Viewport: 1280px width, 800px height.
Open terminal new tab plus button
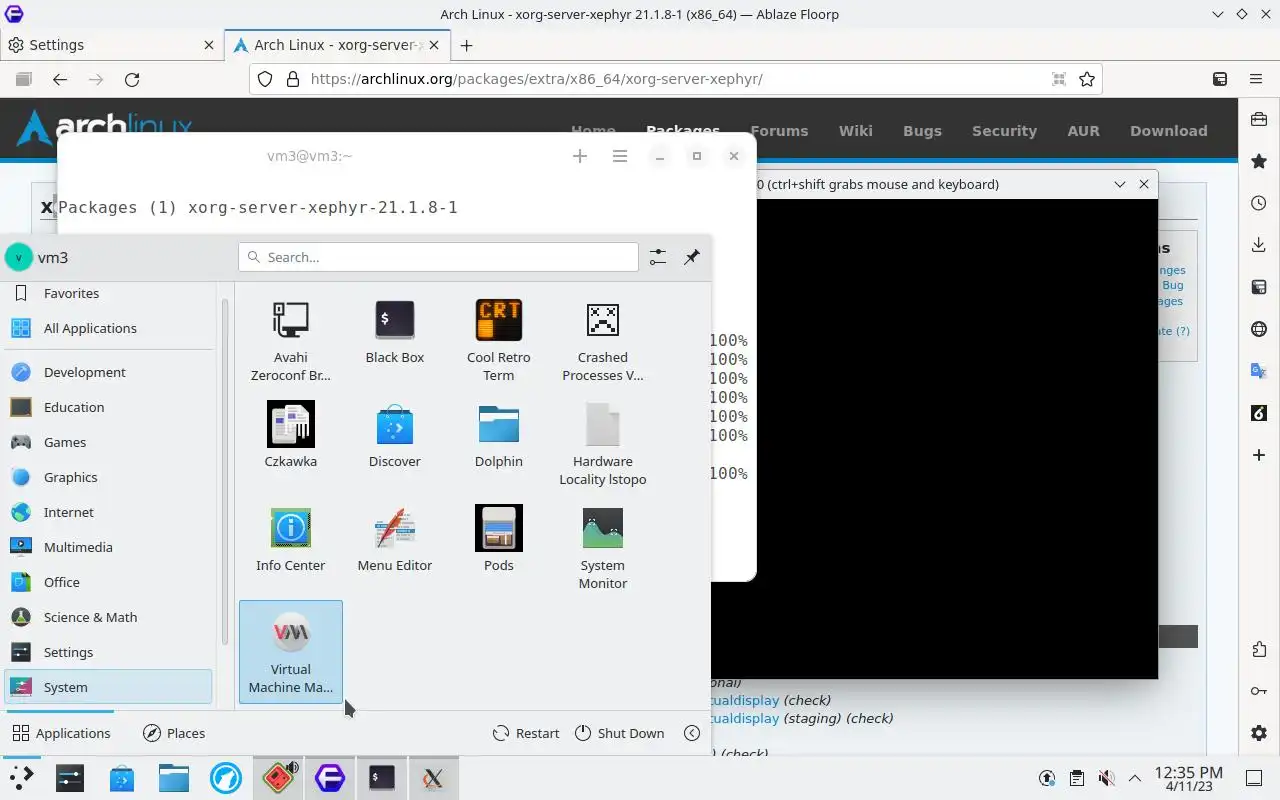coord(580,156)
